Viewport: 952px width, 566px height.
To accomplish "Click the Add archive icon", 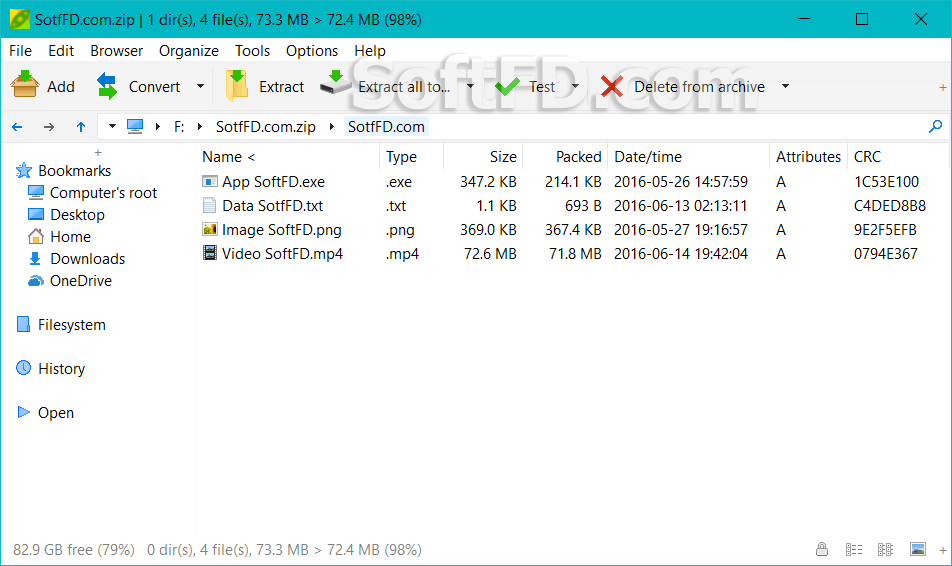I will (25, 85).
